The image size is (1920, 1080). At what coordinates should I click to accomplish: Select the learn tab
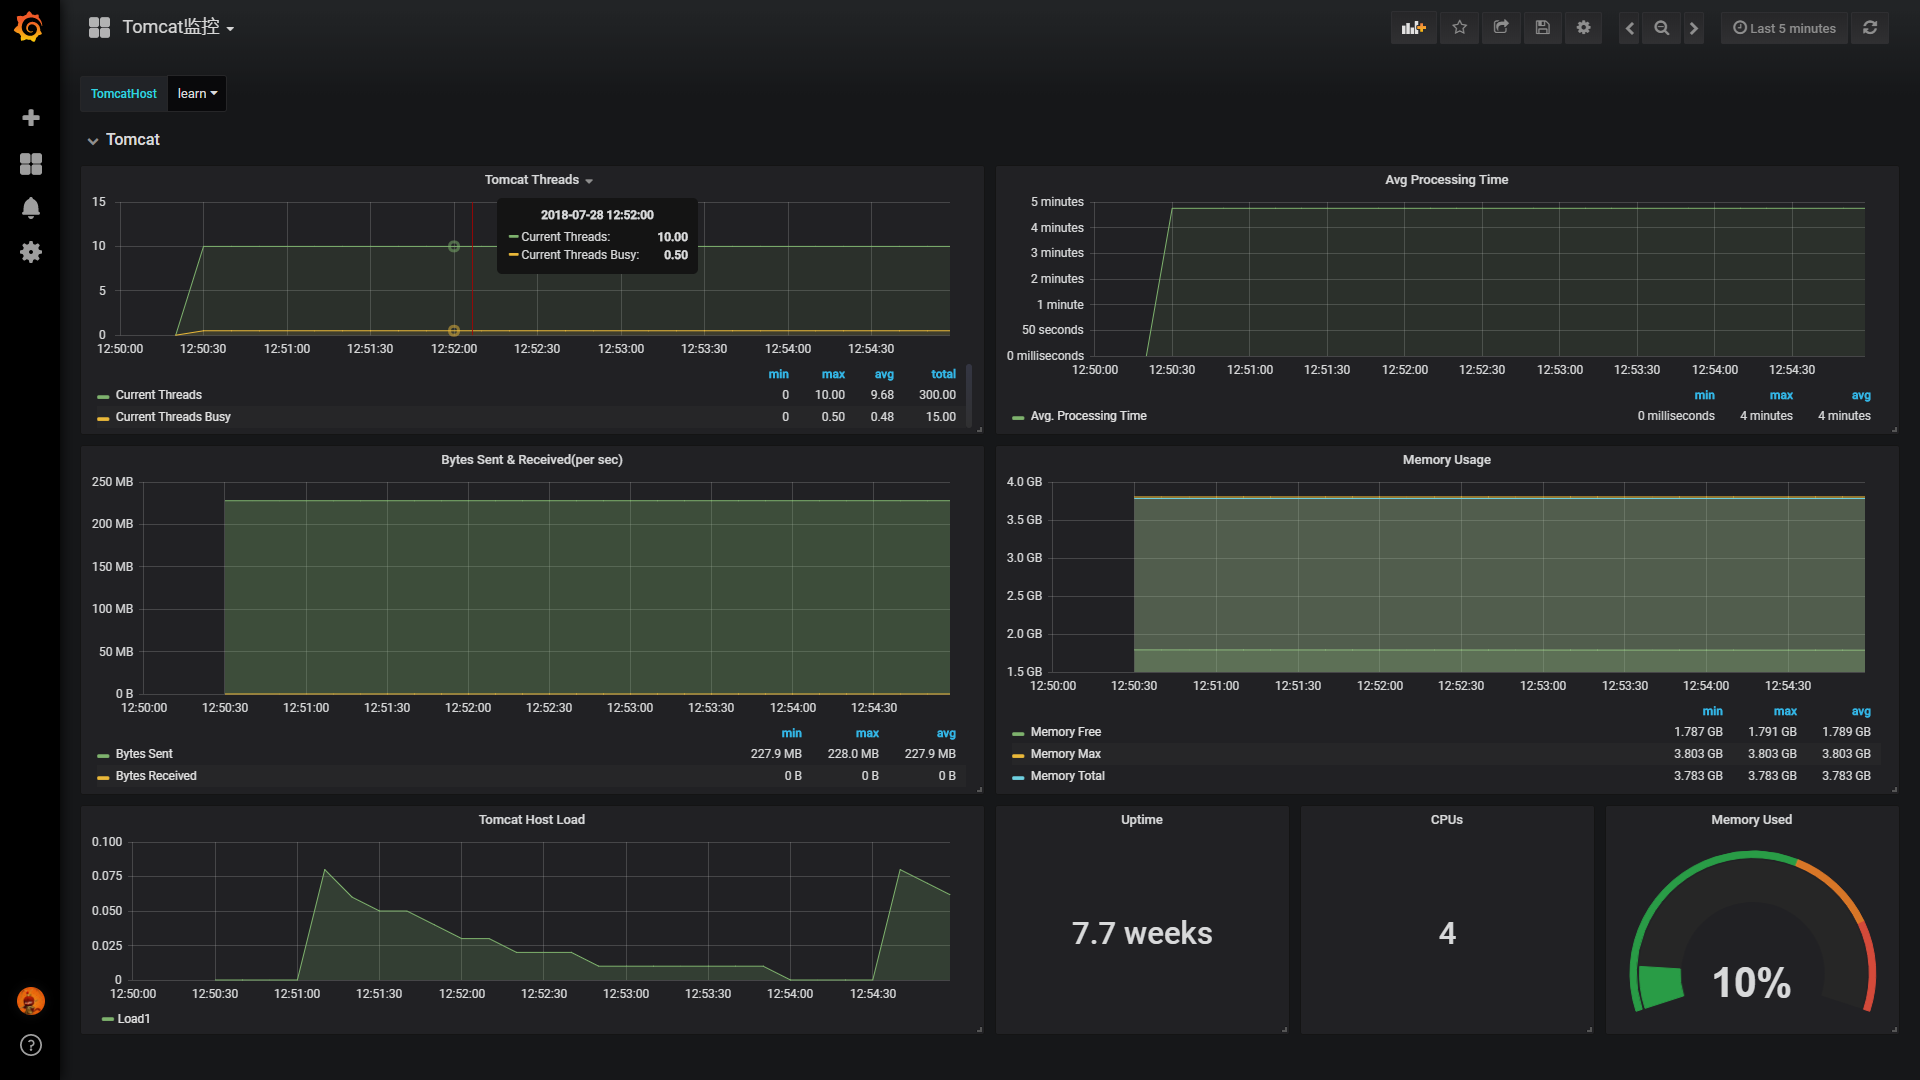pyautogui.click(x=196, y=92)
